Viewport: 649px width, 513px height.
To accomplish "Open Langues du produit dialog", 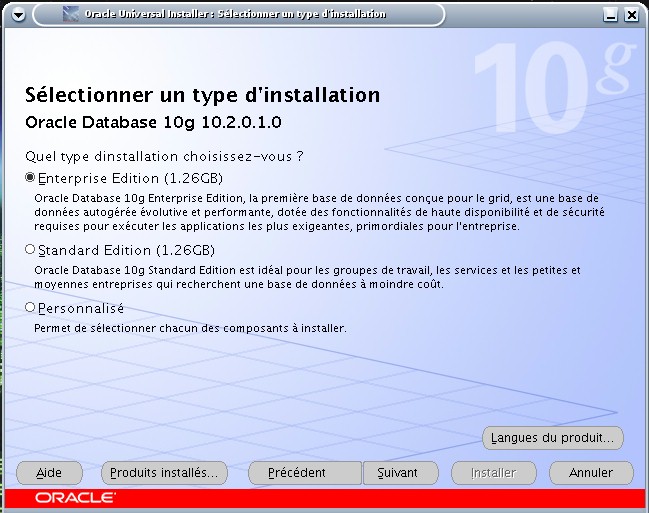I will pyautogui.click(x=553, y=438).
